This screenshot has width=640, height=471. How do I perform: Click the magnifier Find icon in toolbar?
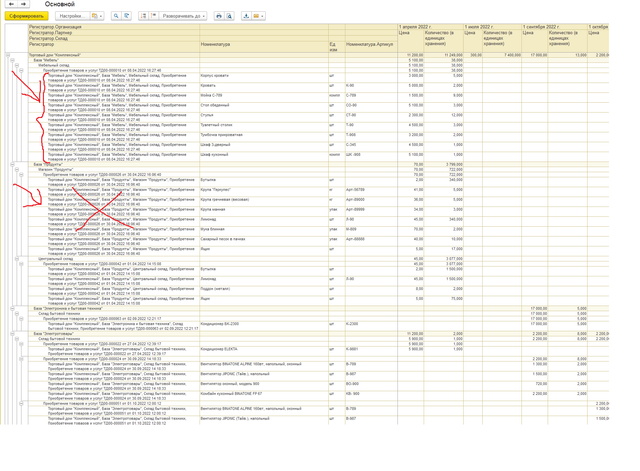[x=116, y=16]
